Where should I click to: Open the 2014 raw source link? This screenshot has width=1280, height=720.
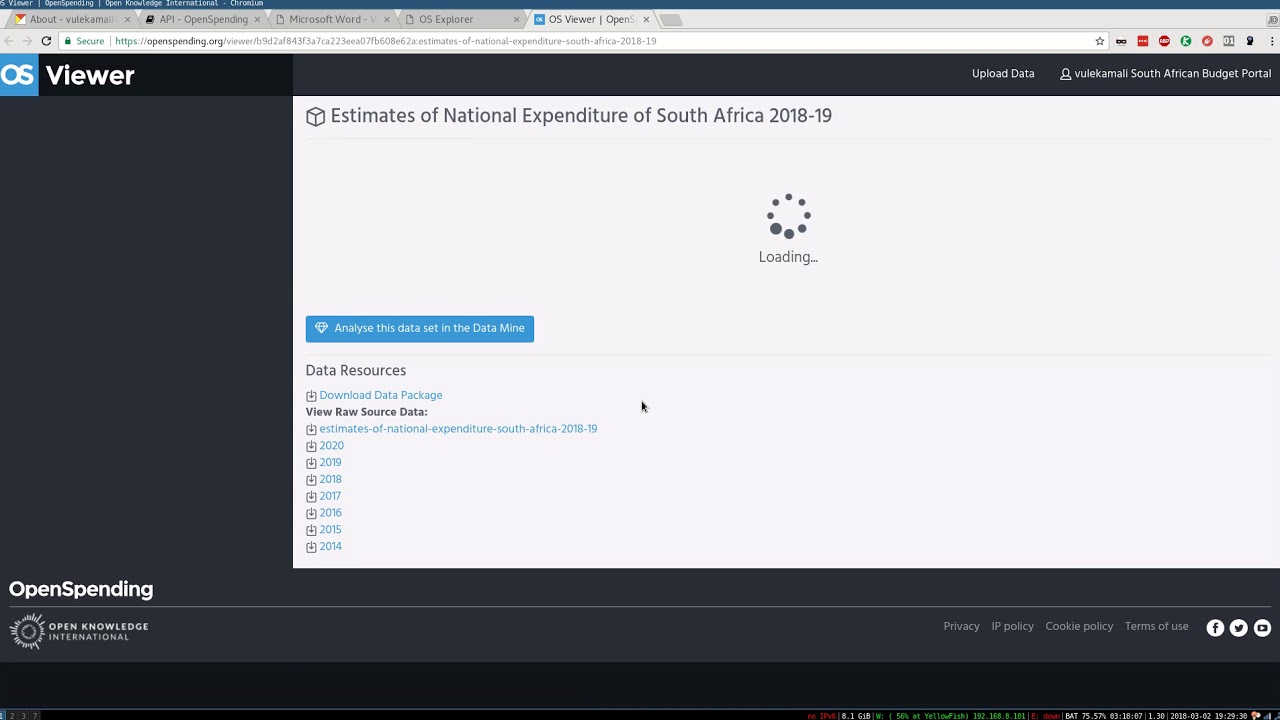click(330, 547)
